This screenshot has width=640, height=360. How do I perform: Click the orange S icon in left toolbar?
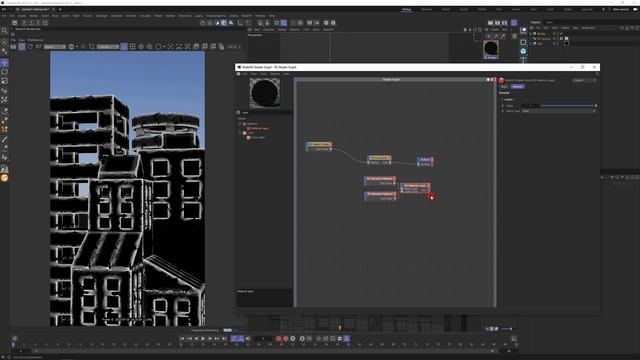click(x=4, y=178)
